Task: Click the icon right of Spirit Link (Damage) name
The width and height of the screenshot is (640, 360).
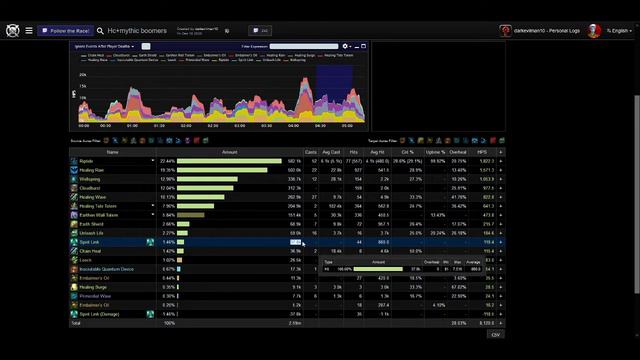Action: [150, 314]
